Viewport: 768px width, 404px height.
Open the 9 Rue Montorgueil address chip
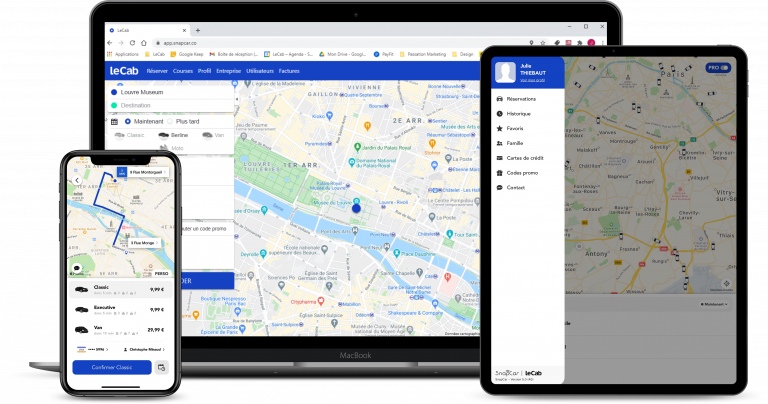(x=143, y=172)
